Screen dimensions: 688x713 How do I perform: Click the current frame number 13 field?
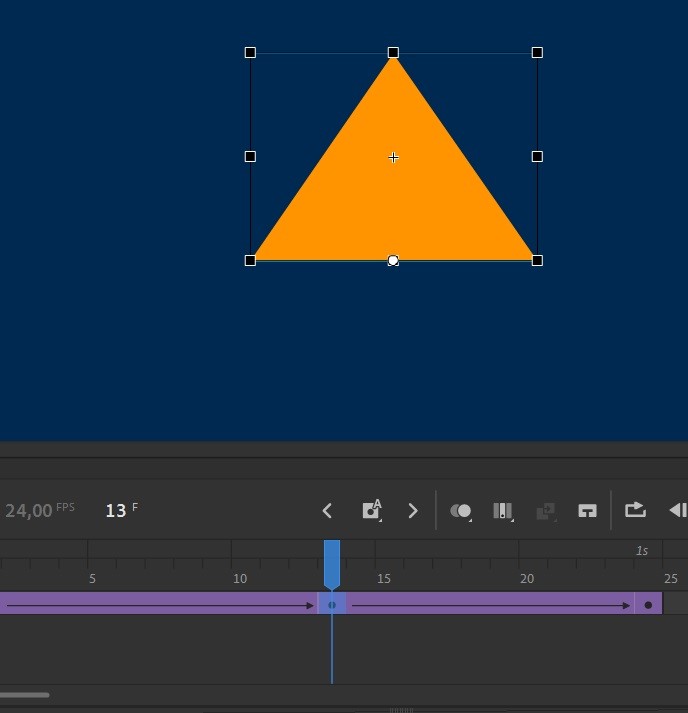coord(116,511)
